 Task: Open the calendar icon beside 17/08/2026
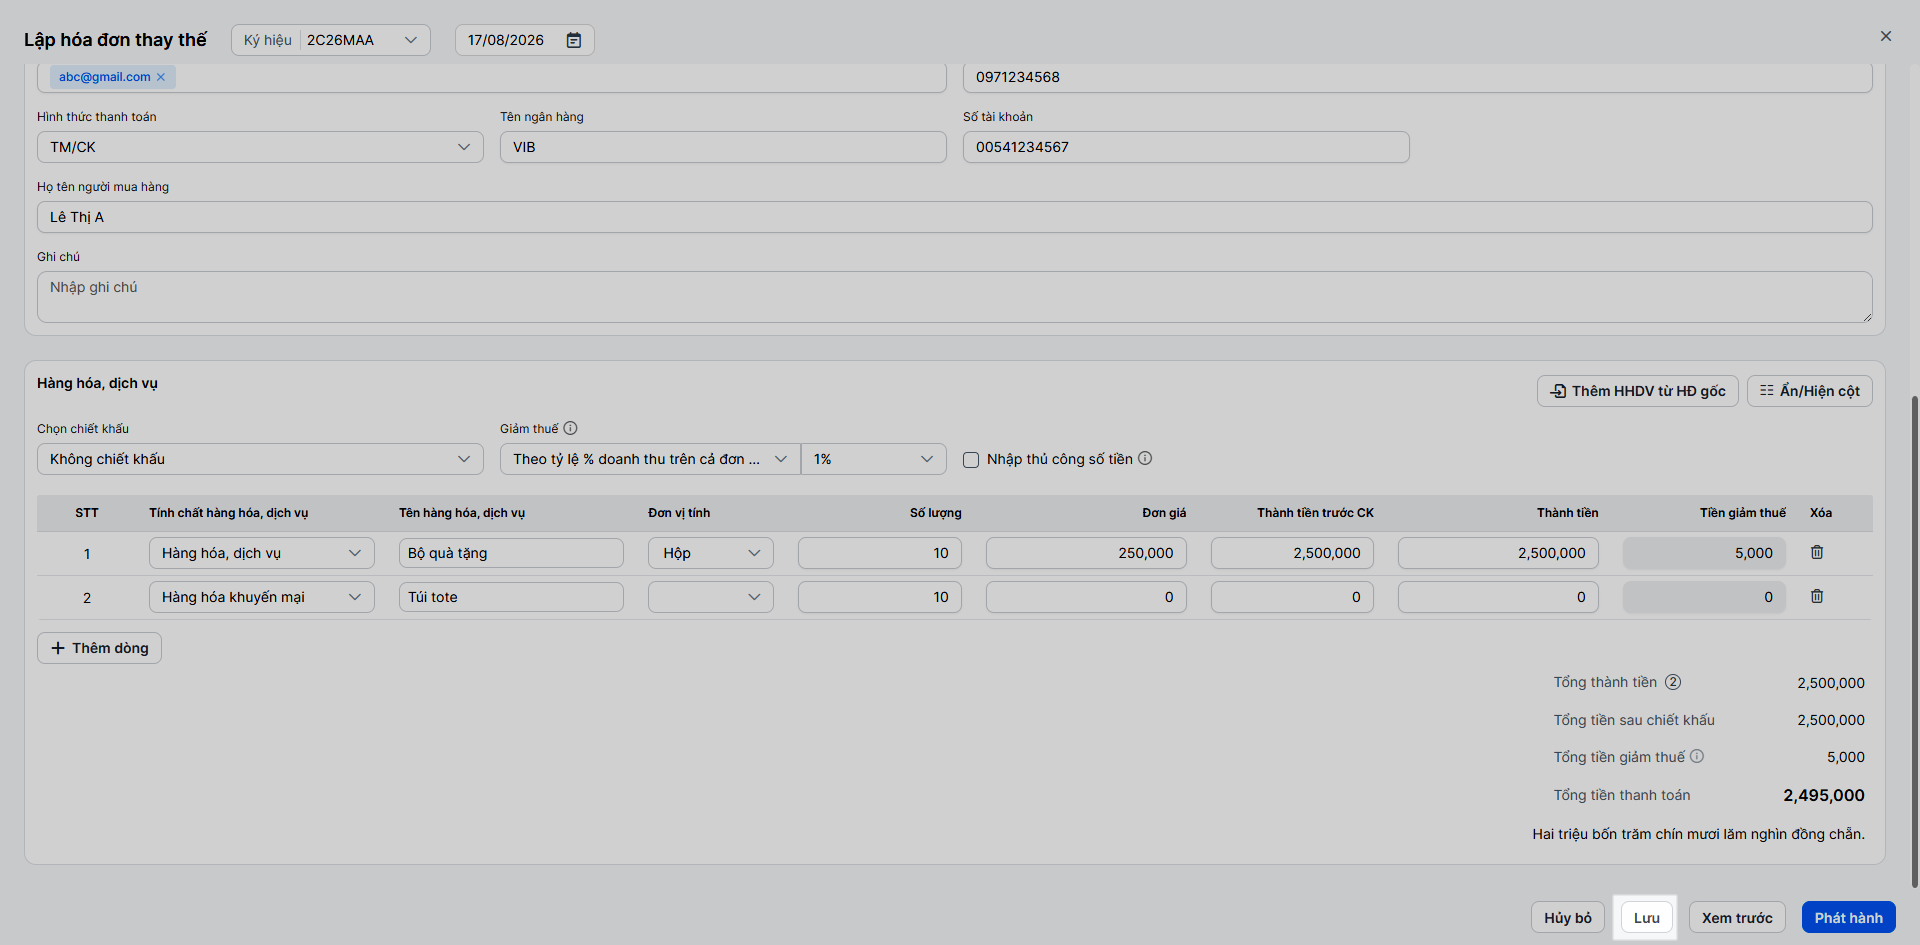point(574,40)
